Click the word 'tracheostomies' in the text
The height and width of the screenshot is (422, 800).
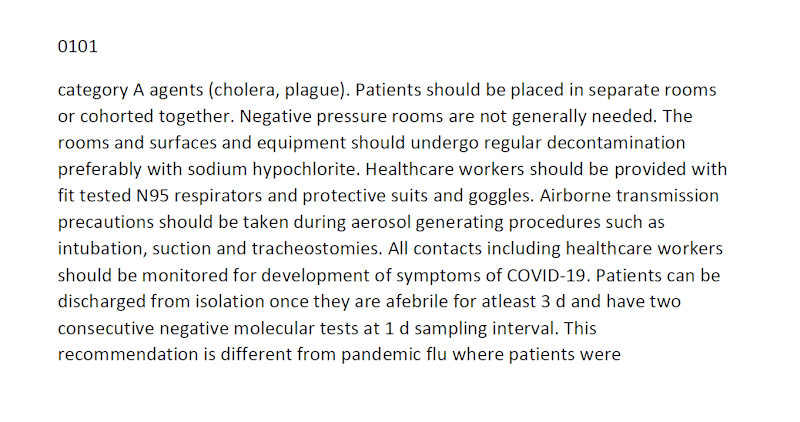pyautogui.click(x=316, y=249)
